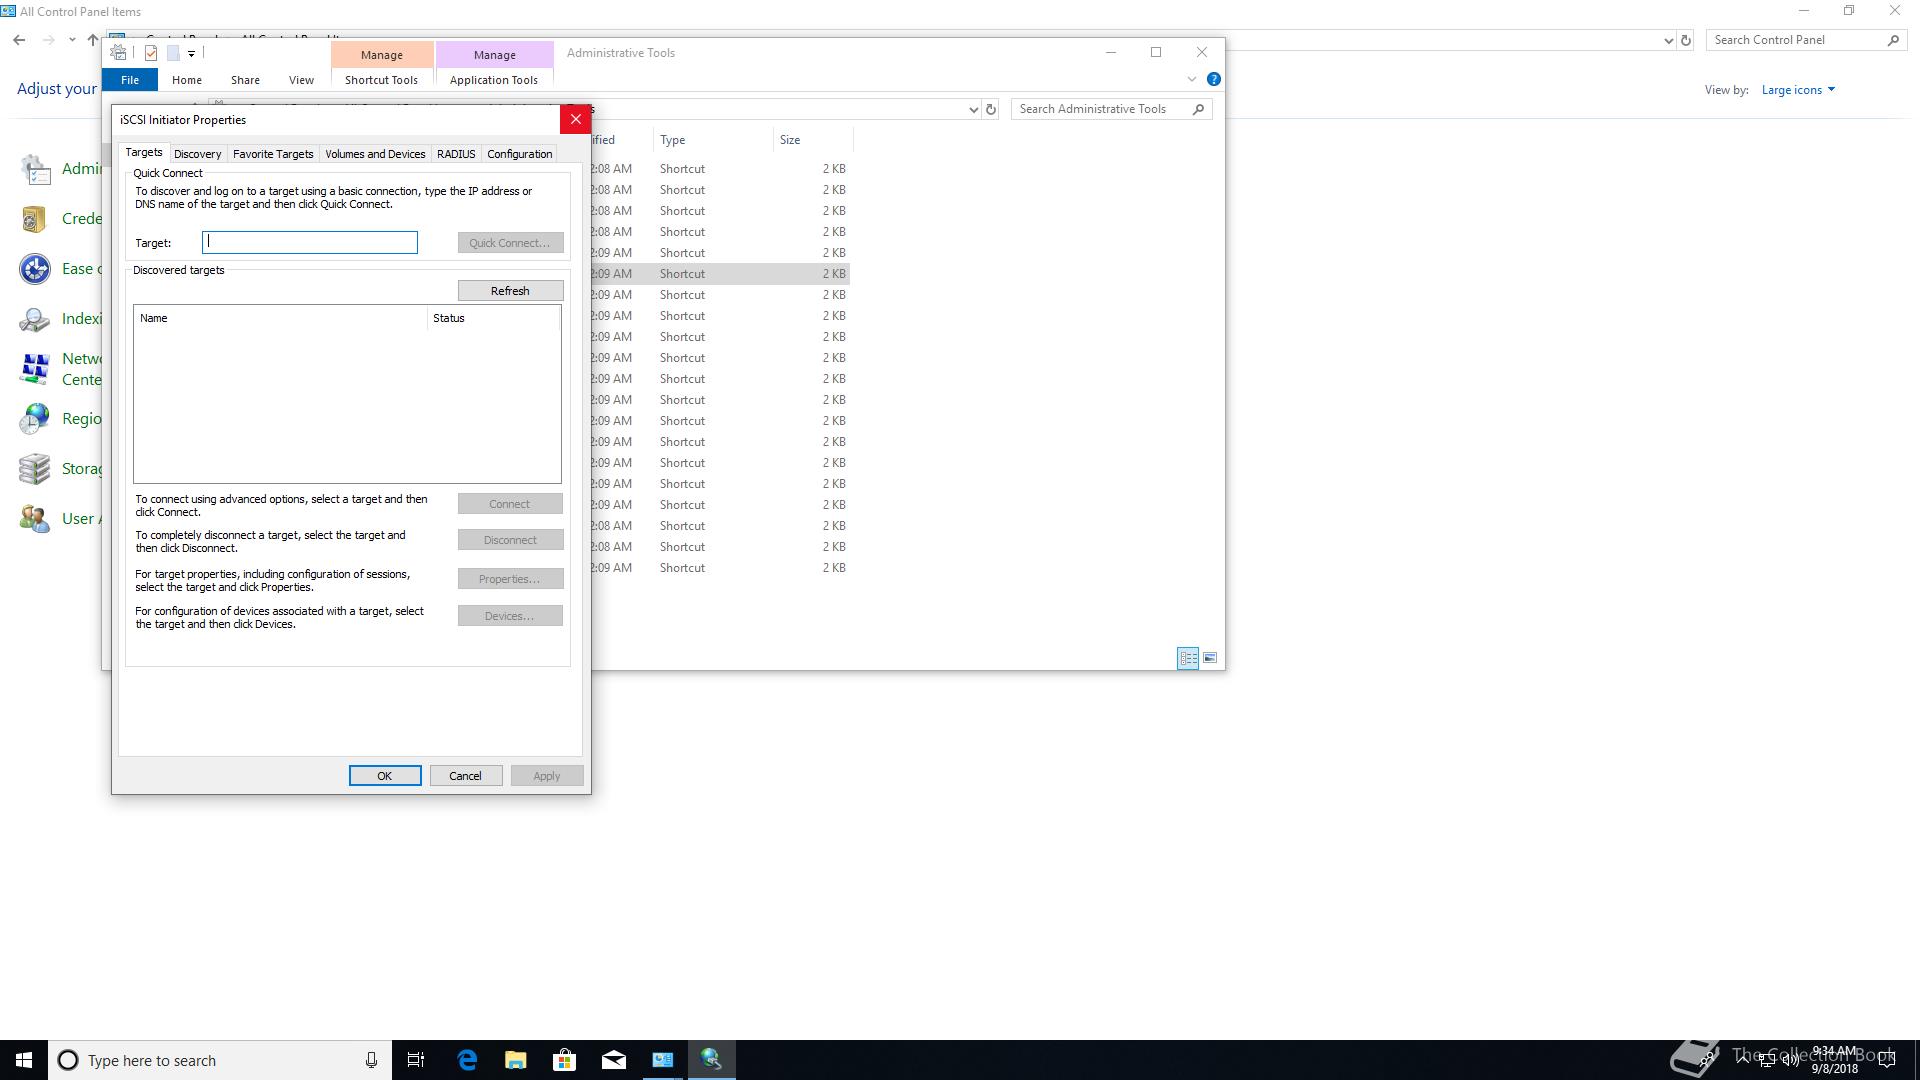Open Mail from the taskbar
Screen dimensions: 1920x1080
[613, 1060]
